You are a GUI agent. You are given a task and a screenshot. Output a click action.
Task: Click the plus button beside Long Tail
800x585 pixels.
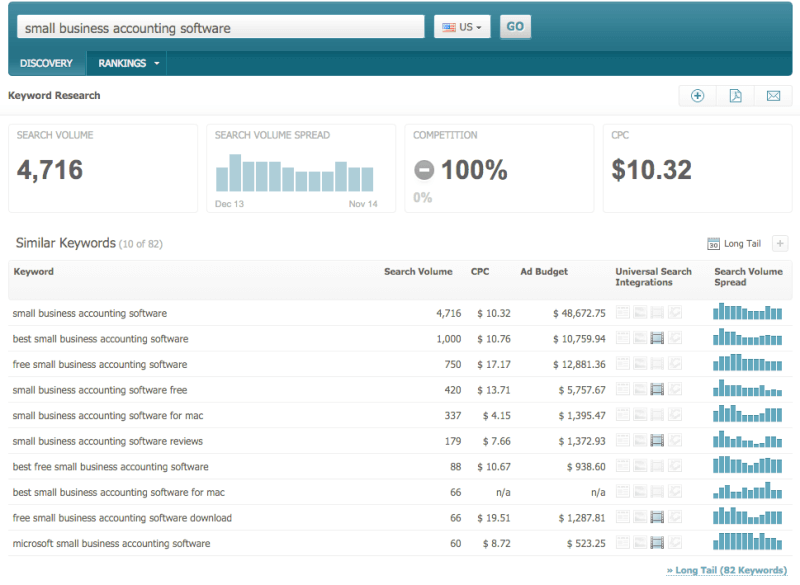(x=780, y=244)
